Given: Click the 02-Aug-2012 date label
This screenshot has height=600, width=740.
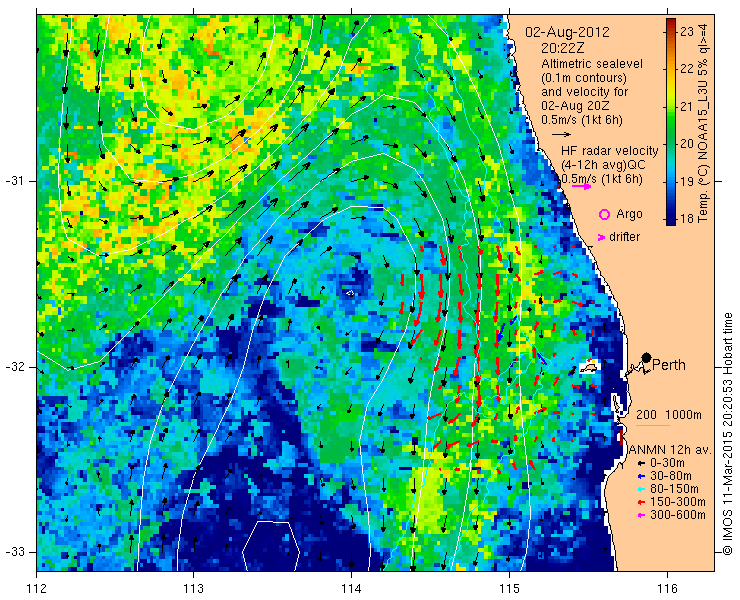Looking at the screenshot, I should point(567,33).
